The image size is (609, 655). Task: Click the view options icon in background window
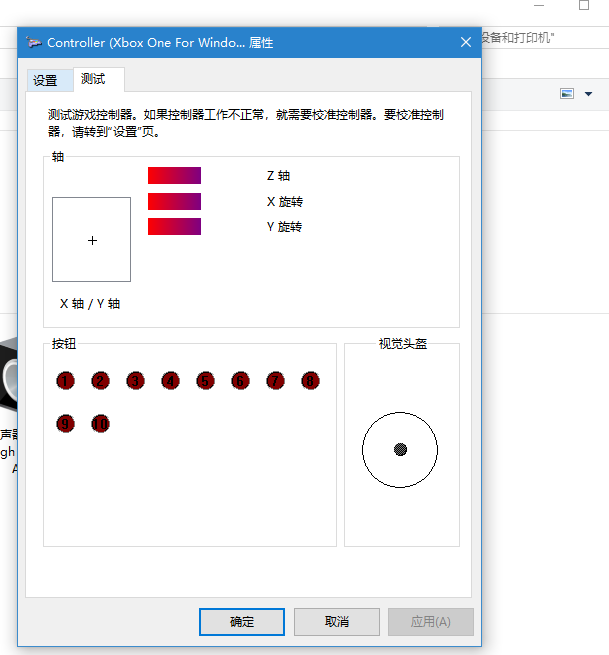567,94
